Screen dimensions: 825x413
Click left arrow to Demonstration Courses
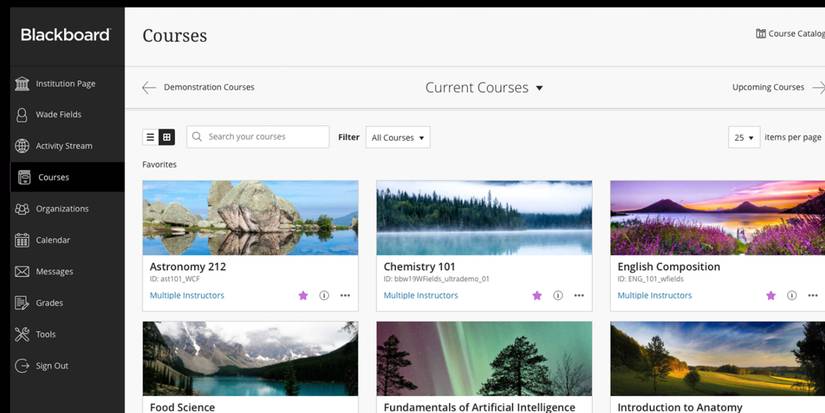click(x=149, y=87)
